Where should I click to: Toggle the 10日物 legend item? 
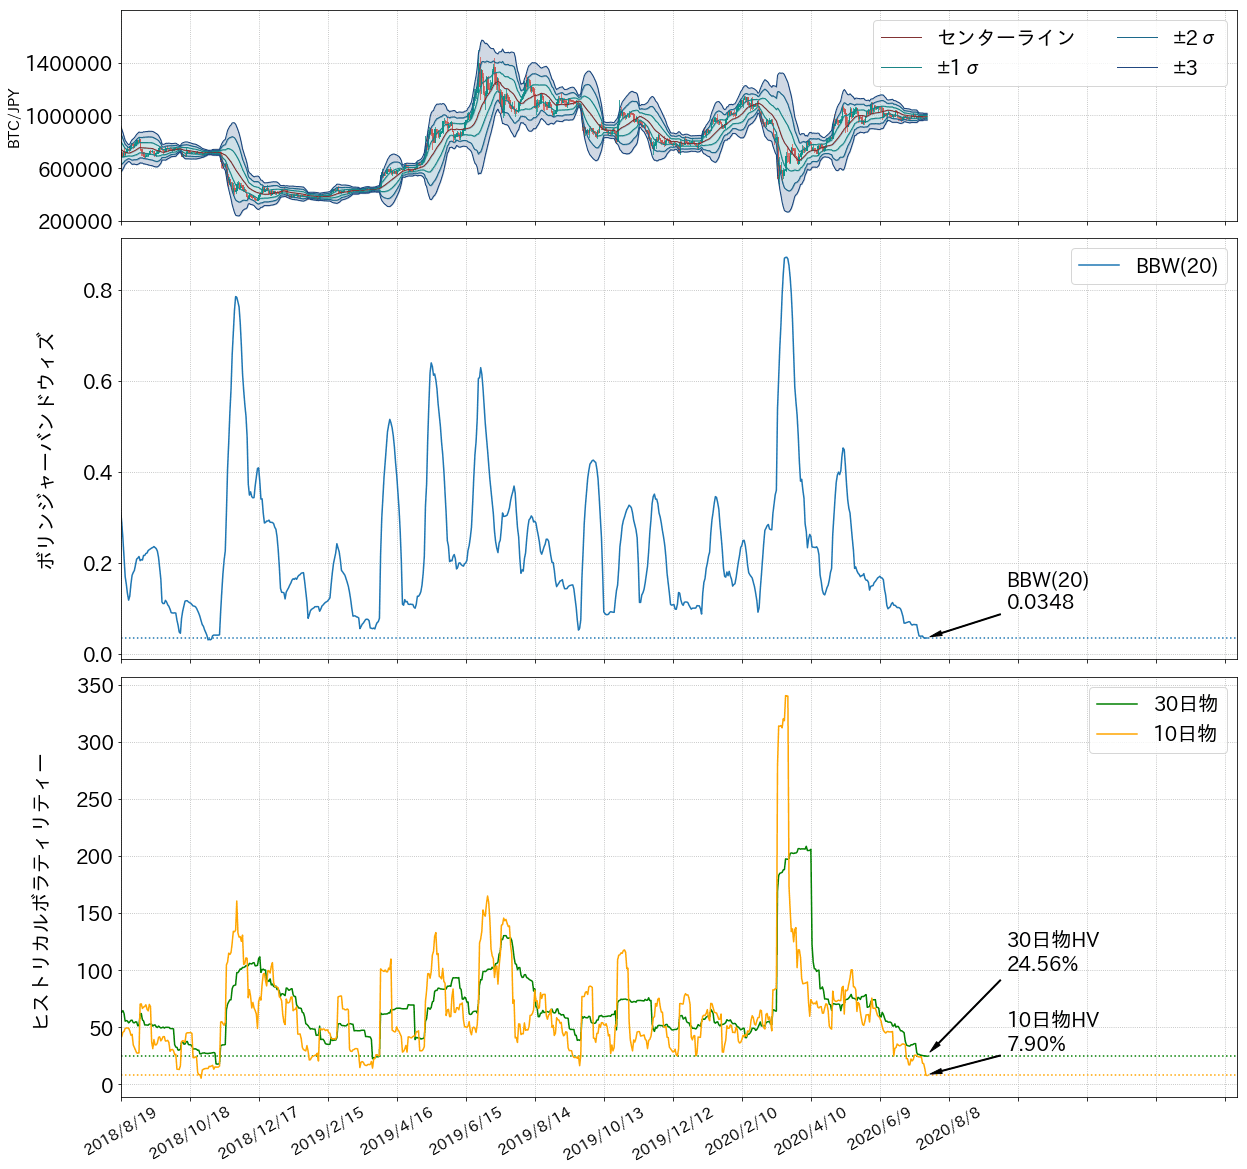(1183, 732)
